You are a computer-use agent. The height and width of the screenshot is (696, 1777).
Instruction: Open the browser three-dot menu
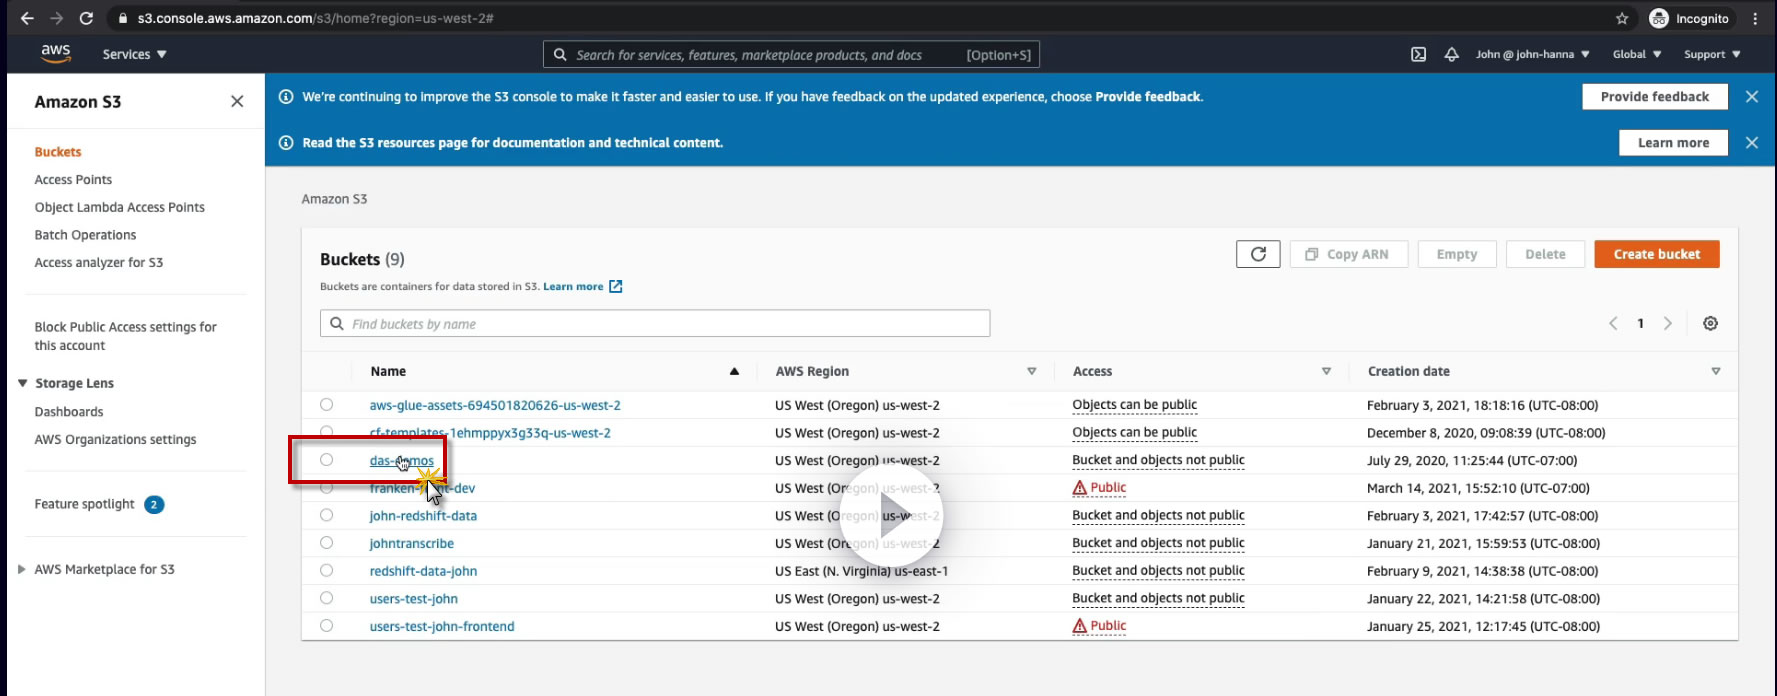pyautogui.click(x=1755, y=18)
